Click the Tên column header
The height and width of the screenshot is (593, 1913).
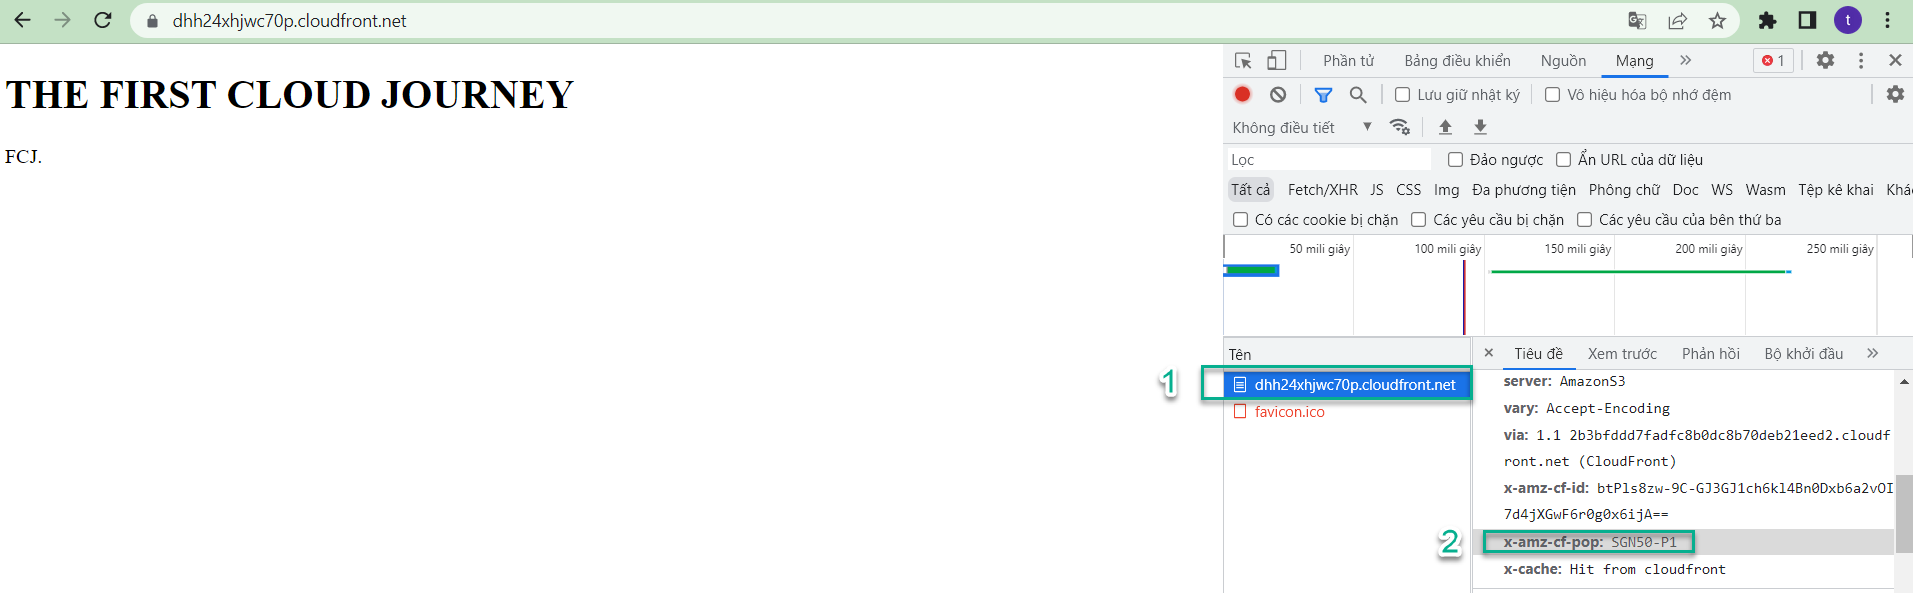(1347, 355)
